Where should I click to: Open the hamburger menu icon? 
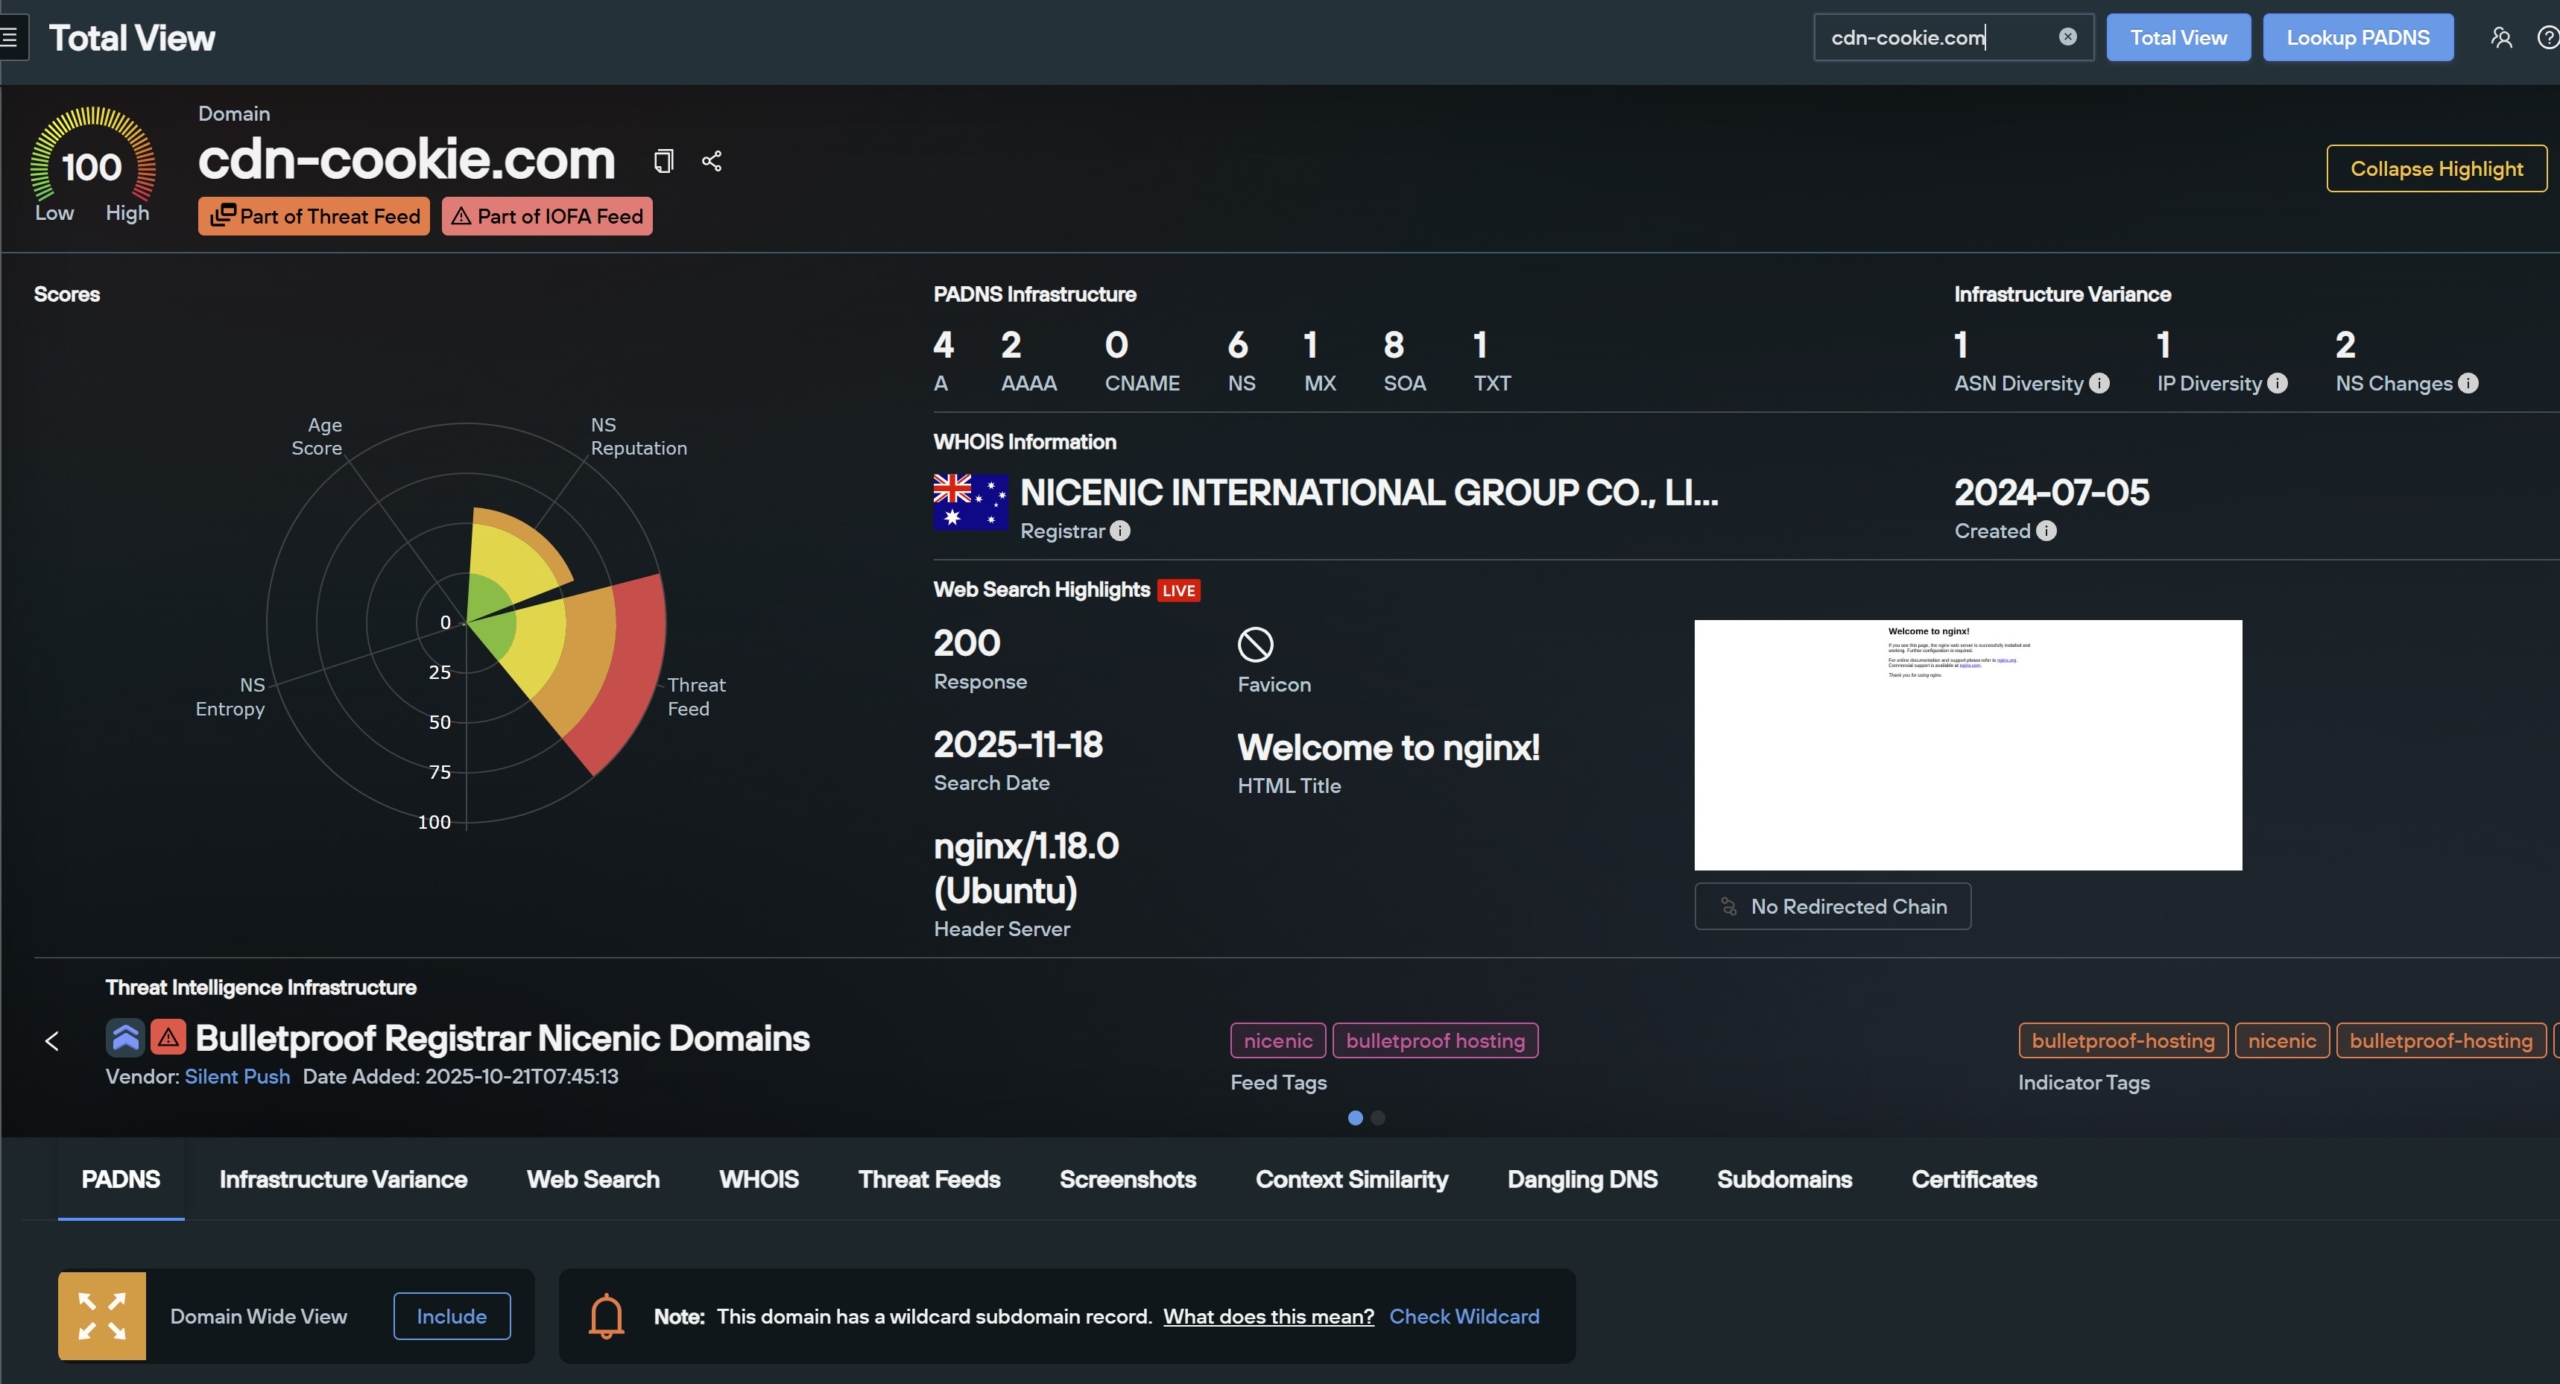point(10,38)
